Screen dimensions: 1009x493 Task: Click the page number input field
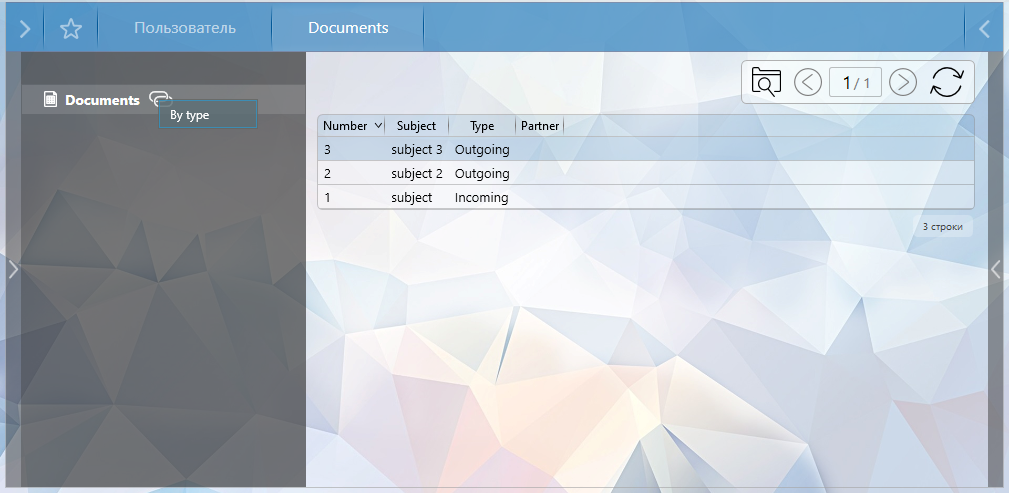coord(855,82)
